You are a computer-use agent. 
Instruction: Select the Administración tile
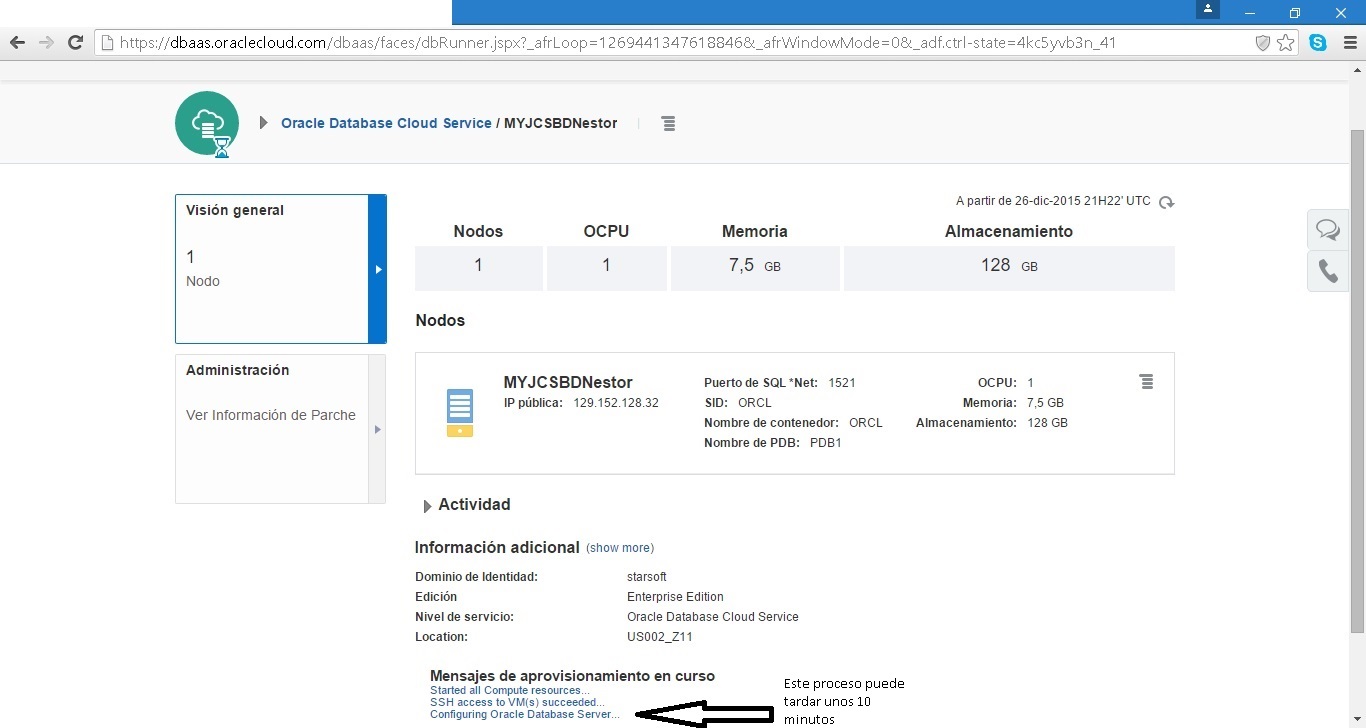pyautogui.click(x=272, y=428)
